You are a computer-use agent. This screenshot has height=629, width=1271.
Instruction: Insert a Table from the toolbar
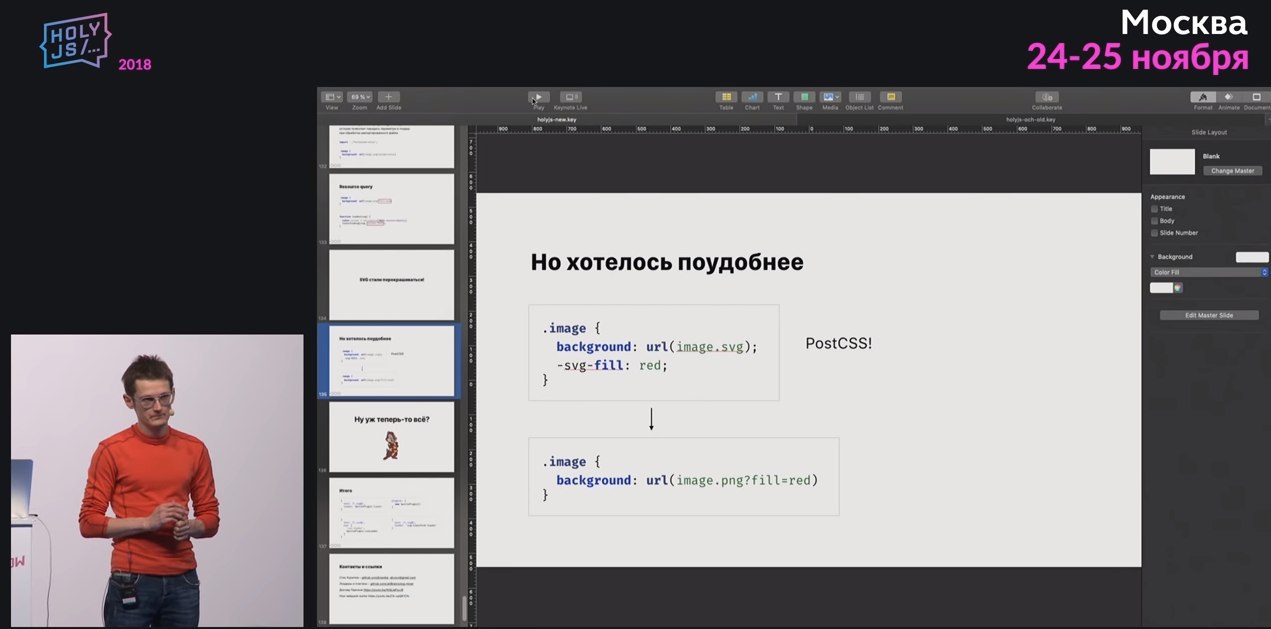726,97
